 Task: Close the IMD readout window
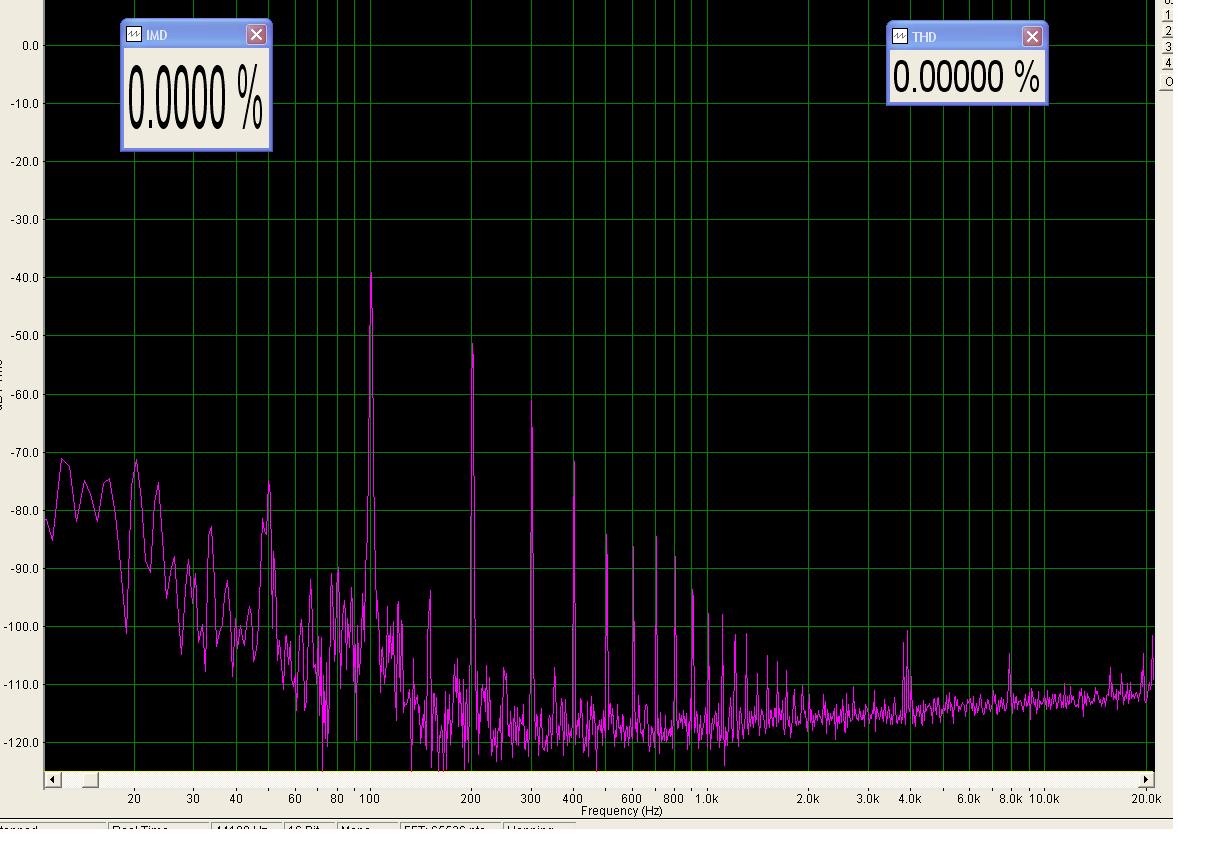257,35
